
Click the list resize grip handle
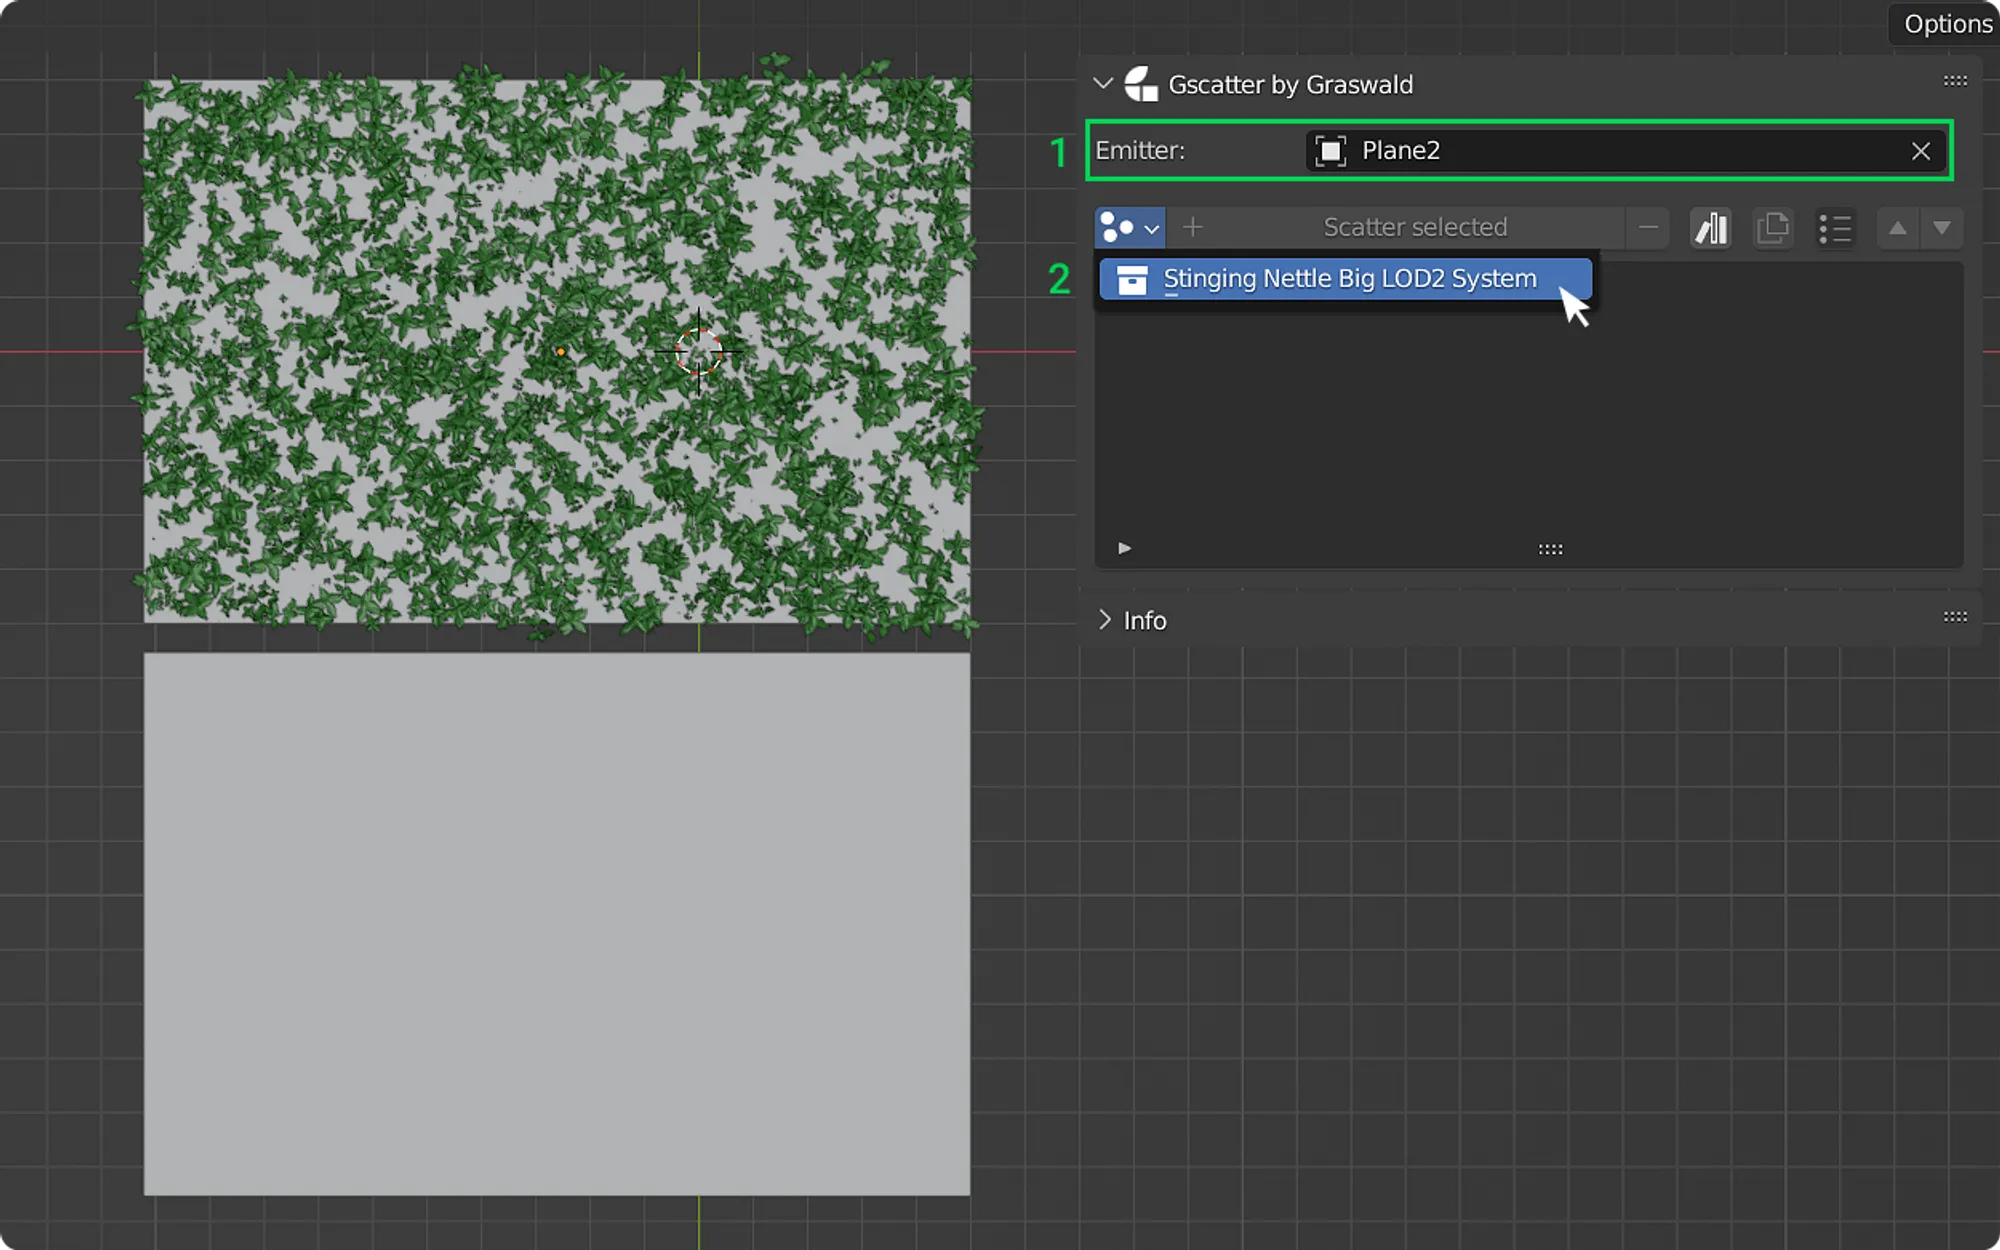pyautogui.click(x=1550, y=549)
